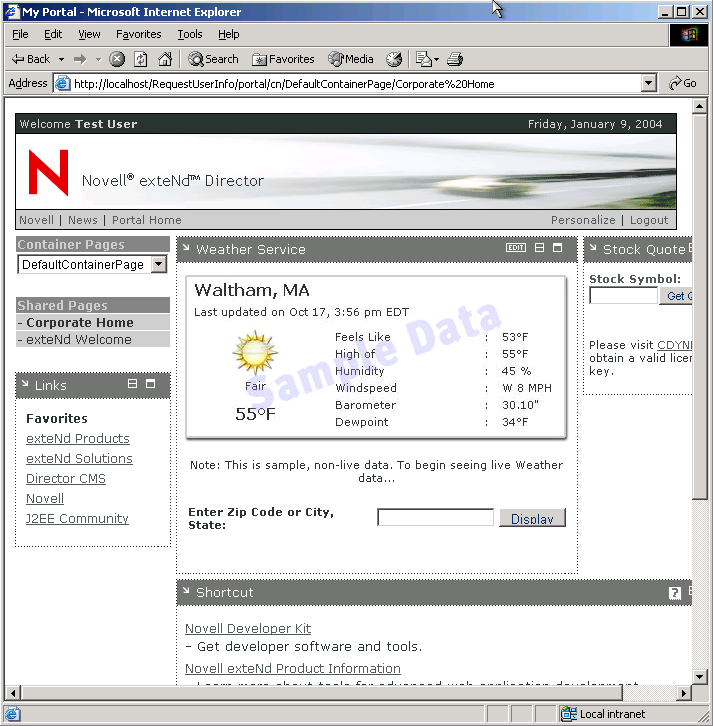Viewport: 713px width, 726px height.
Task: Maximize the Weather Service portlet
Action: point(557,248)
